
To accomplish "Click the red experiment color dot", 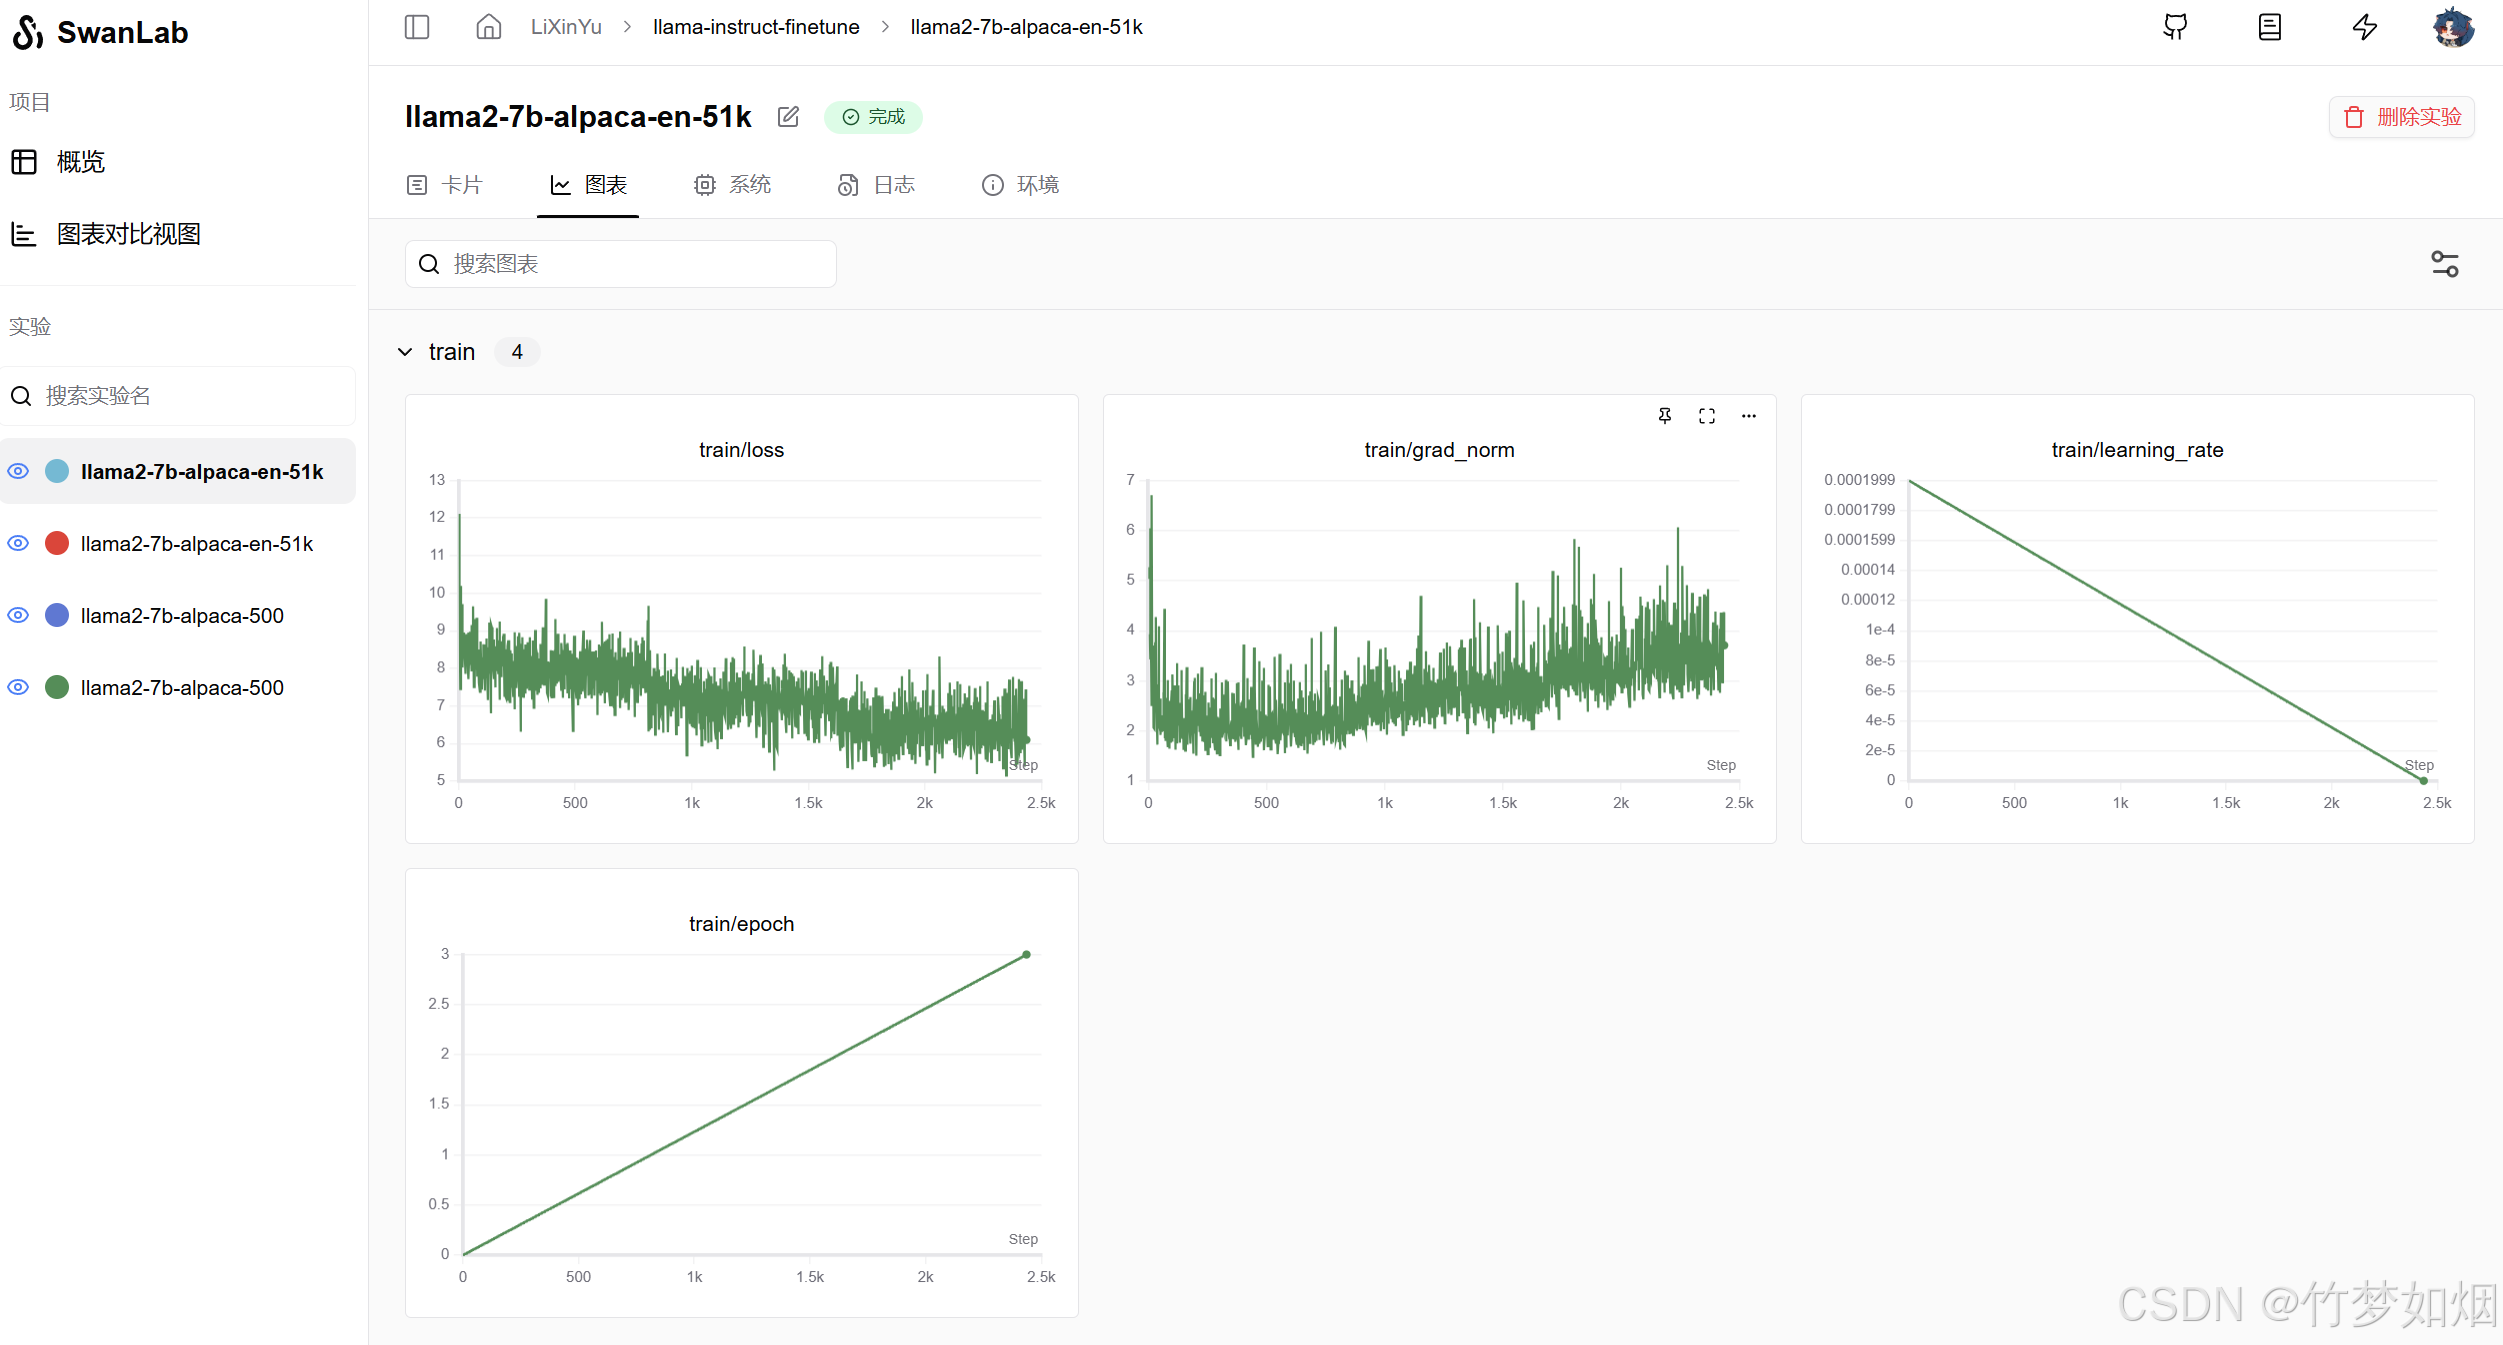I will pyautogui.click(x=57, y=543).
